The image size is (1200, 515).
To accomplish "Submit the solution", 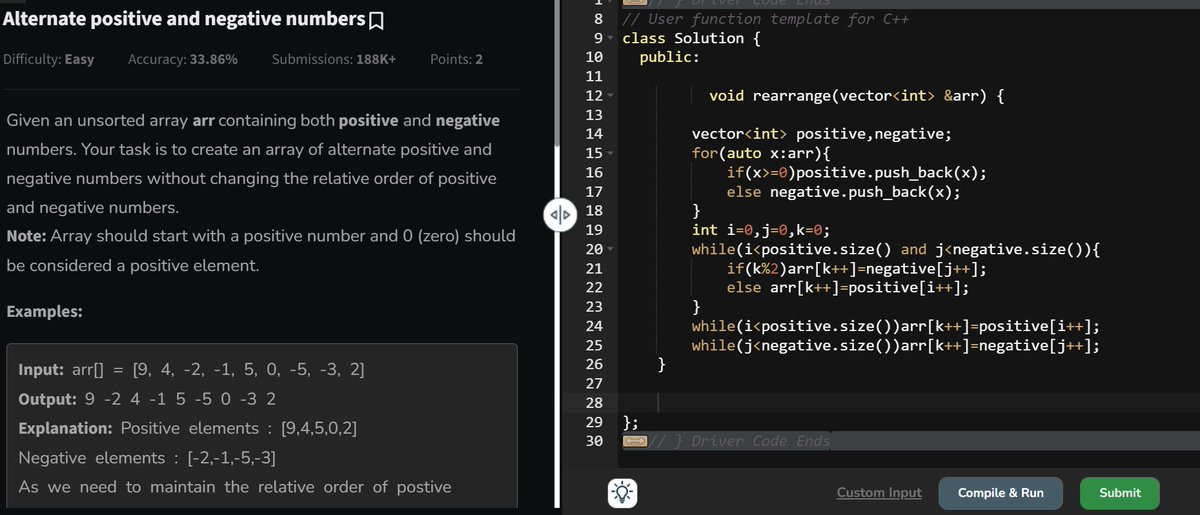I will click(x=1120, y=493).
